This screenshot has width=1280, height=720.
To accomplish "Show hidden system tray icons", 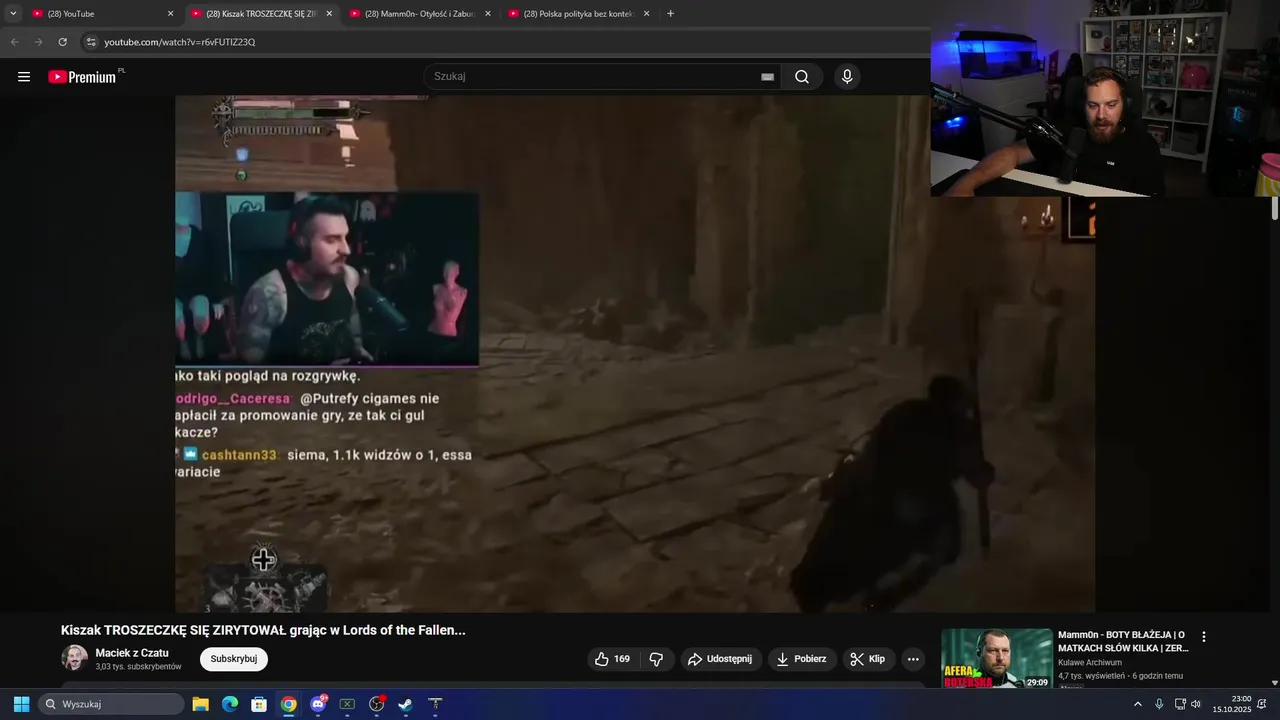I will (1137, 704).
